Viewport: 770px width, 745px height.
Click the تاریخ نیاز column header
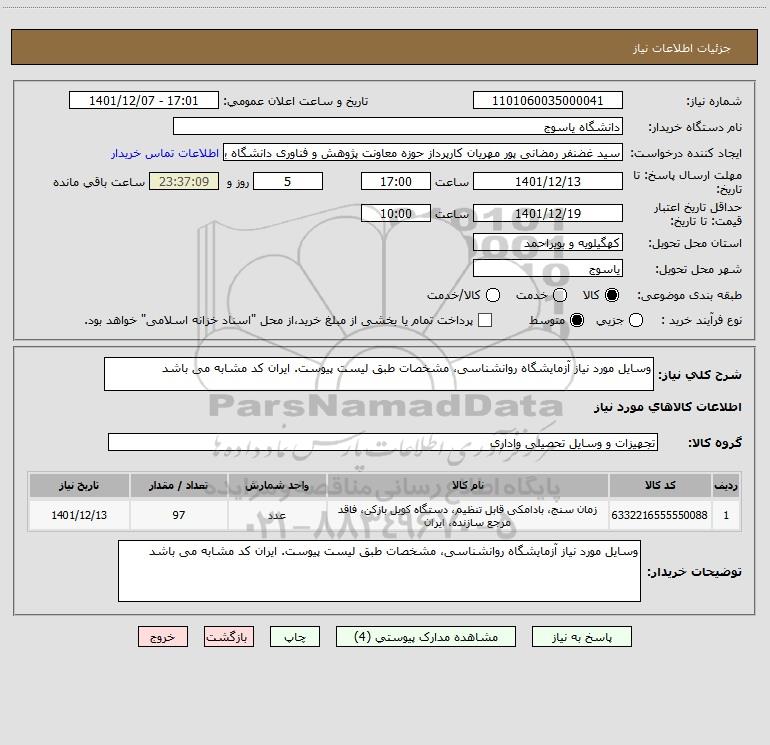(x=79, y=485)
